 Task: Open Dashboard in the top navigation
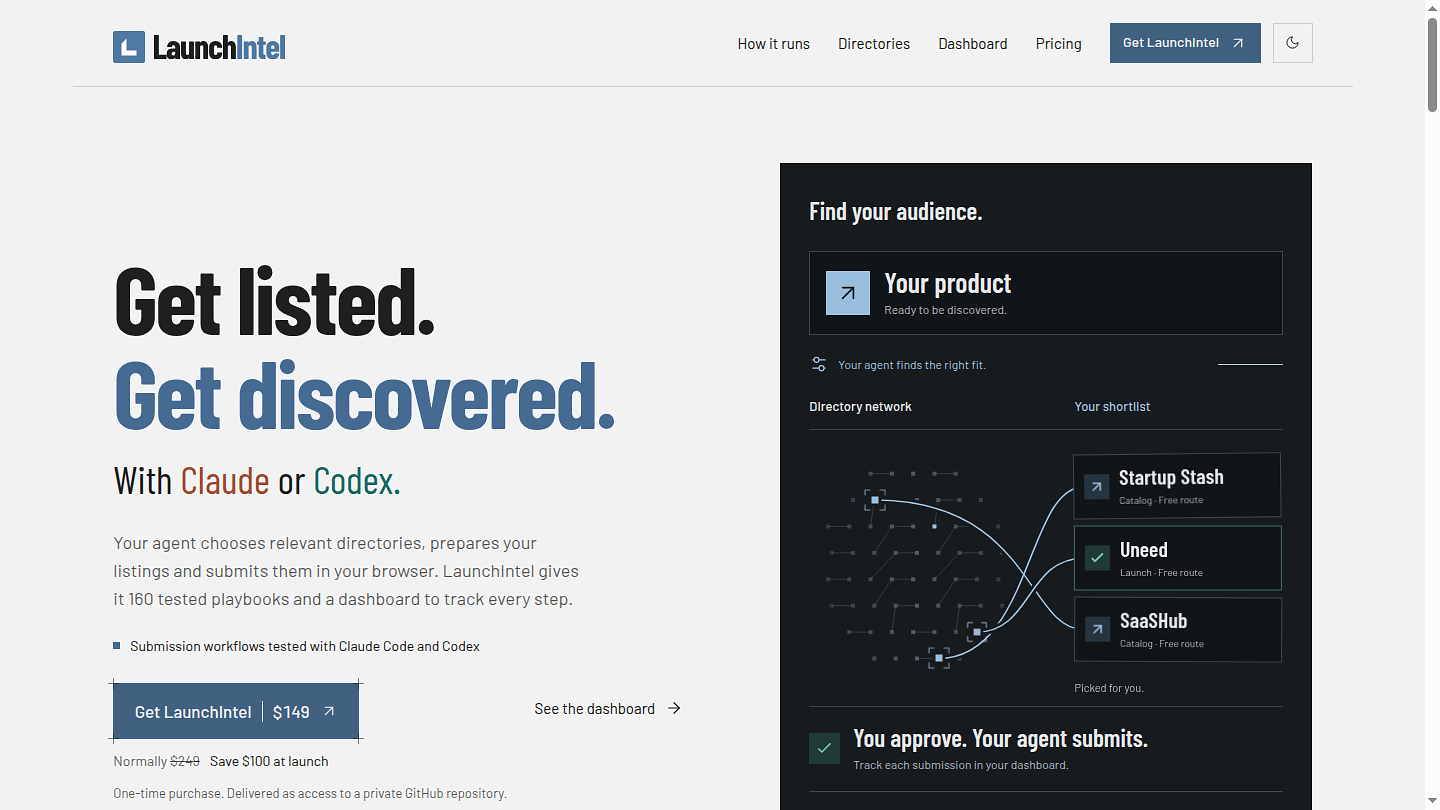tap(973, 44)
